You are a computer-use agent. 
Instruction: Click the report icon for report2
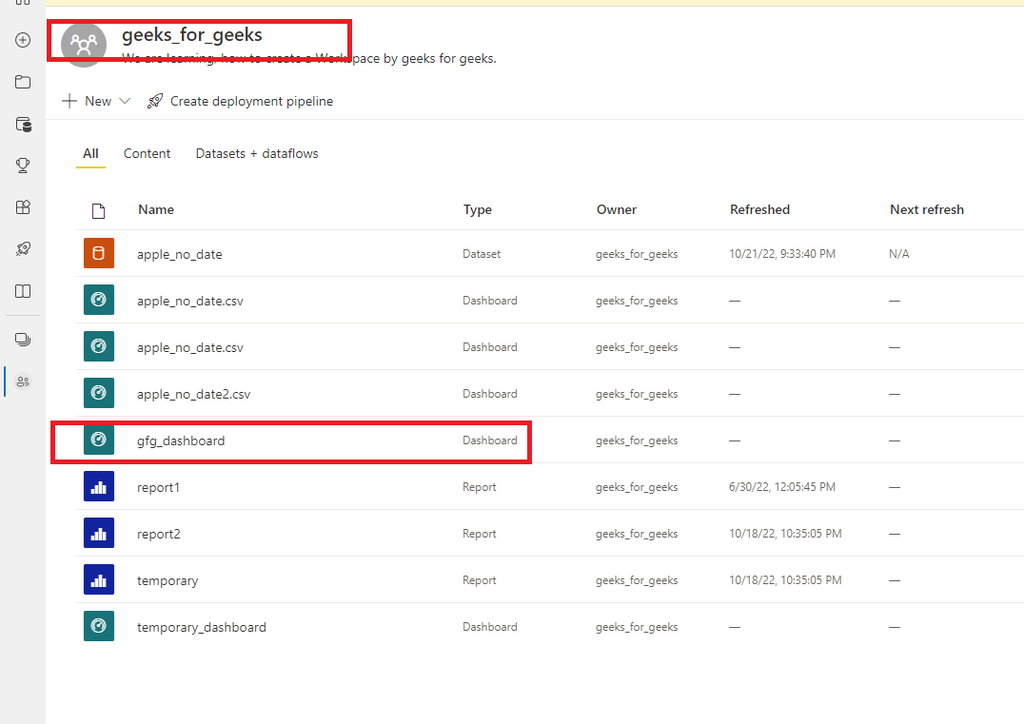coord(99,533)
